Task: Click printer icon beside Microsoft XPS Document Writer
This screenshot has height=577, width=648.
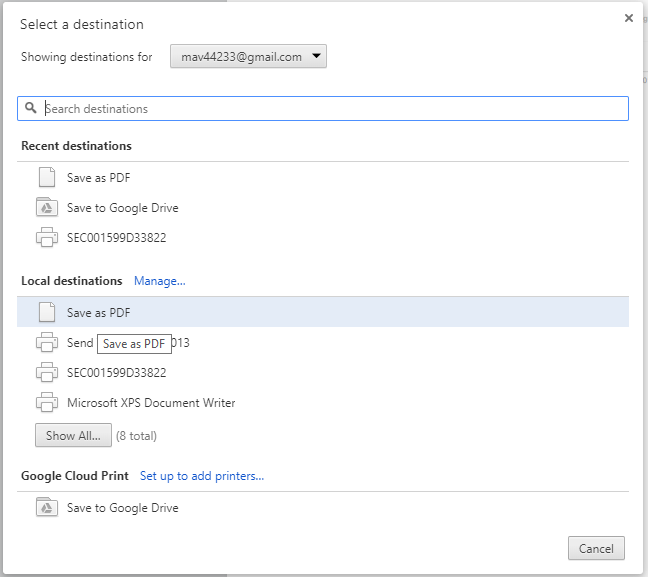Action: tap(46, 403)
